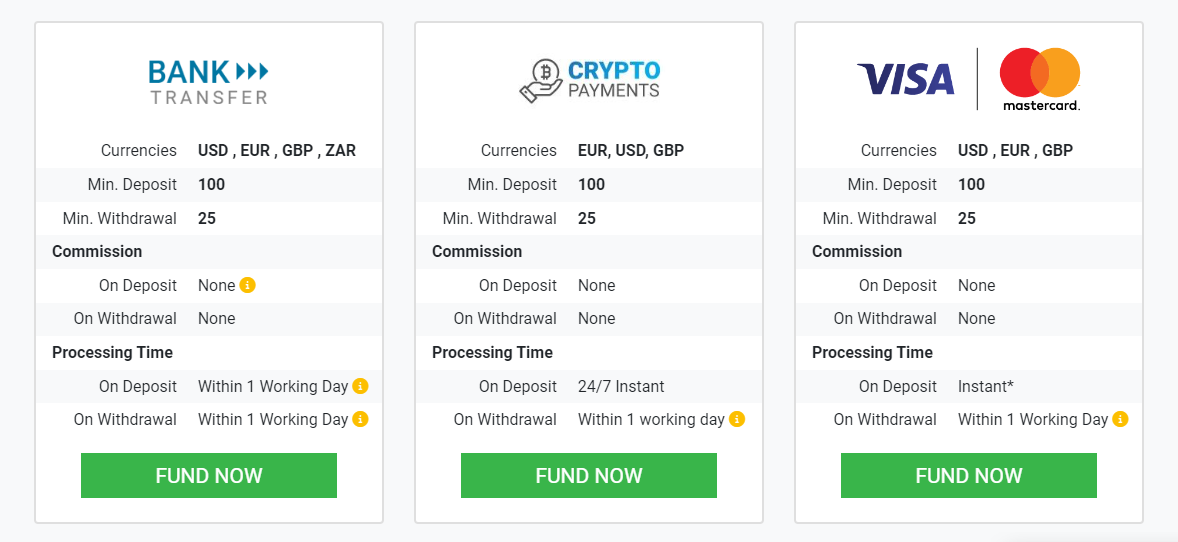Viewport: 1178px width, 542px height.
Task: Click the 'Instant*' card deposit time text
Action: coord(986,386)
